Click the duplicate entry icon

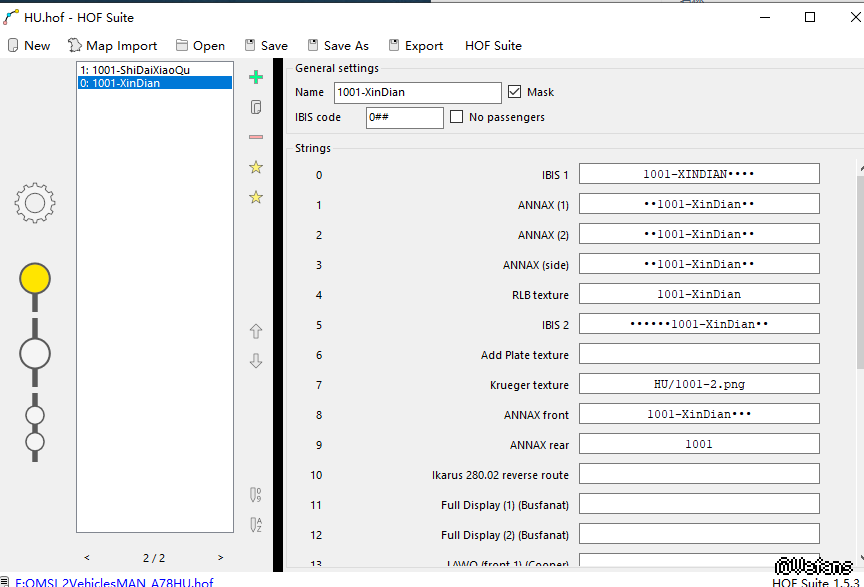tap(256, 107)
